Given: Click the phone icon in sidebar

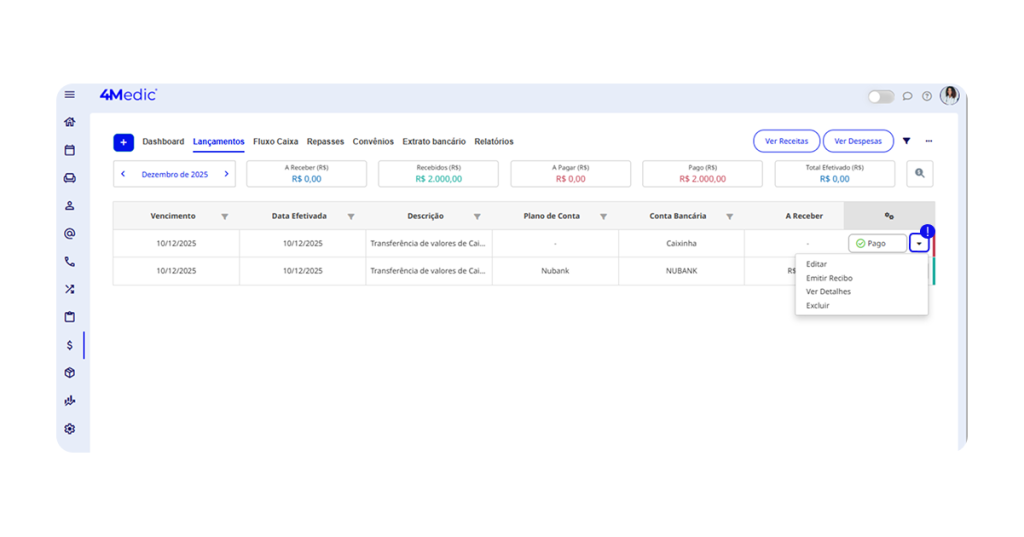Looking at the screenshot, I should (x=70, y=262).
